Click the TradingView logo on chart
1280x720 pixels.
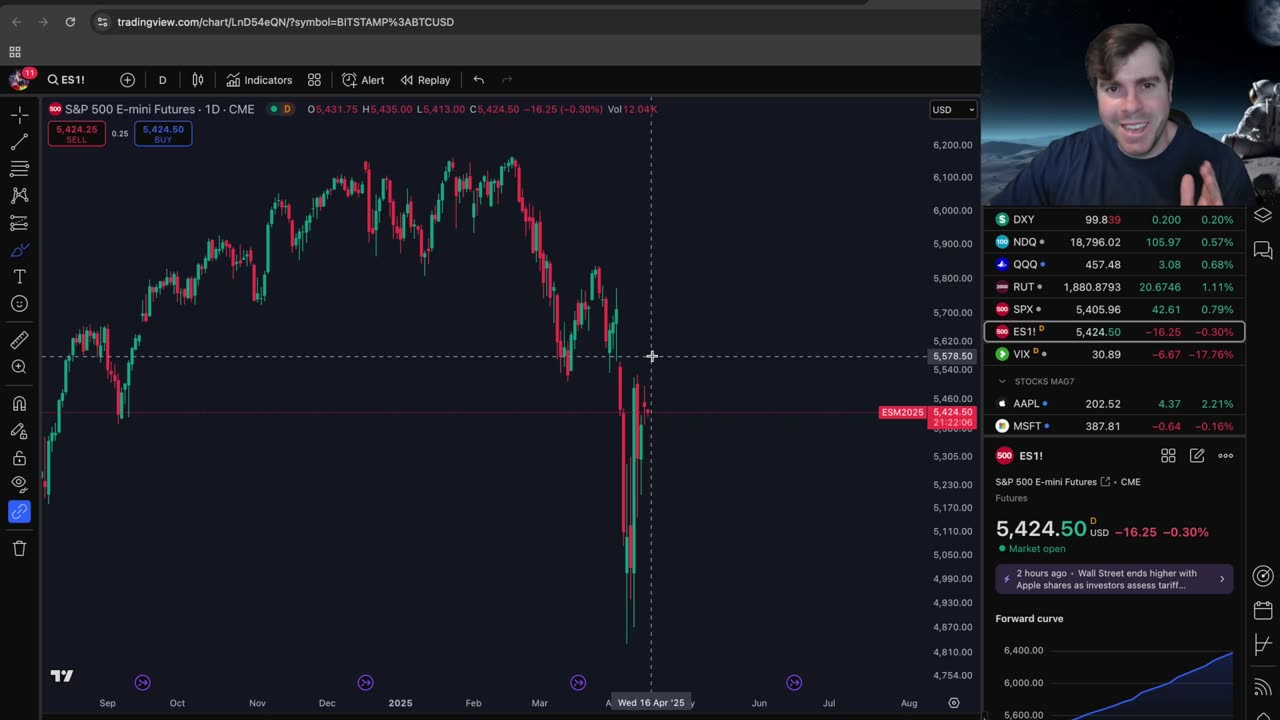(62, 676)
